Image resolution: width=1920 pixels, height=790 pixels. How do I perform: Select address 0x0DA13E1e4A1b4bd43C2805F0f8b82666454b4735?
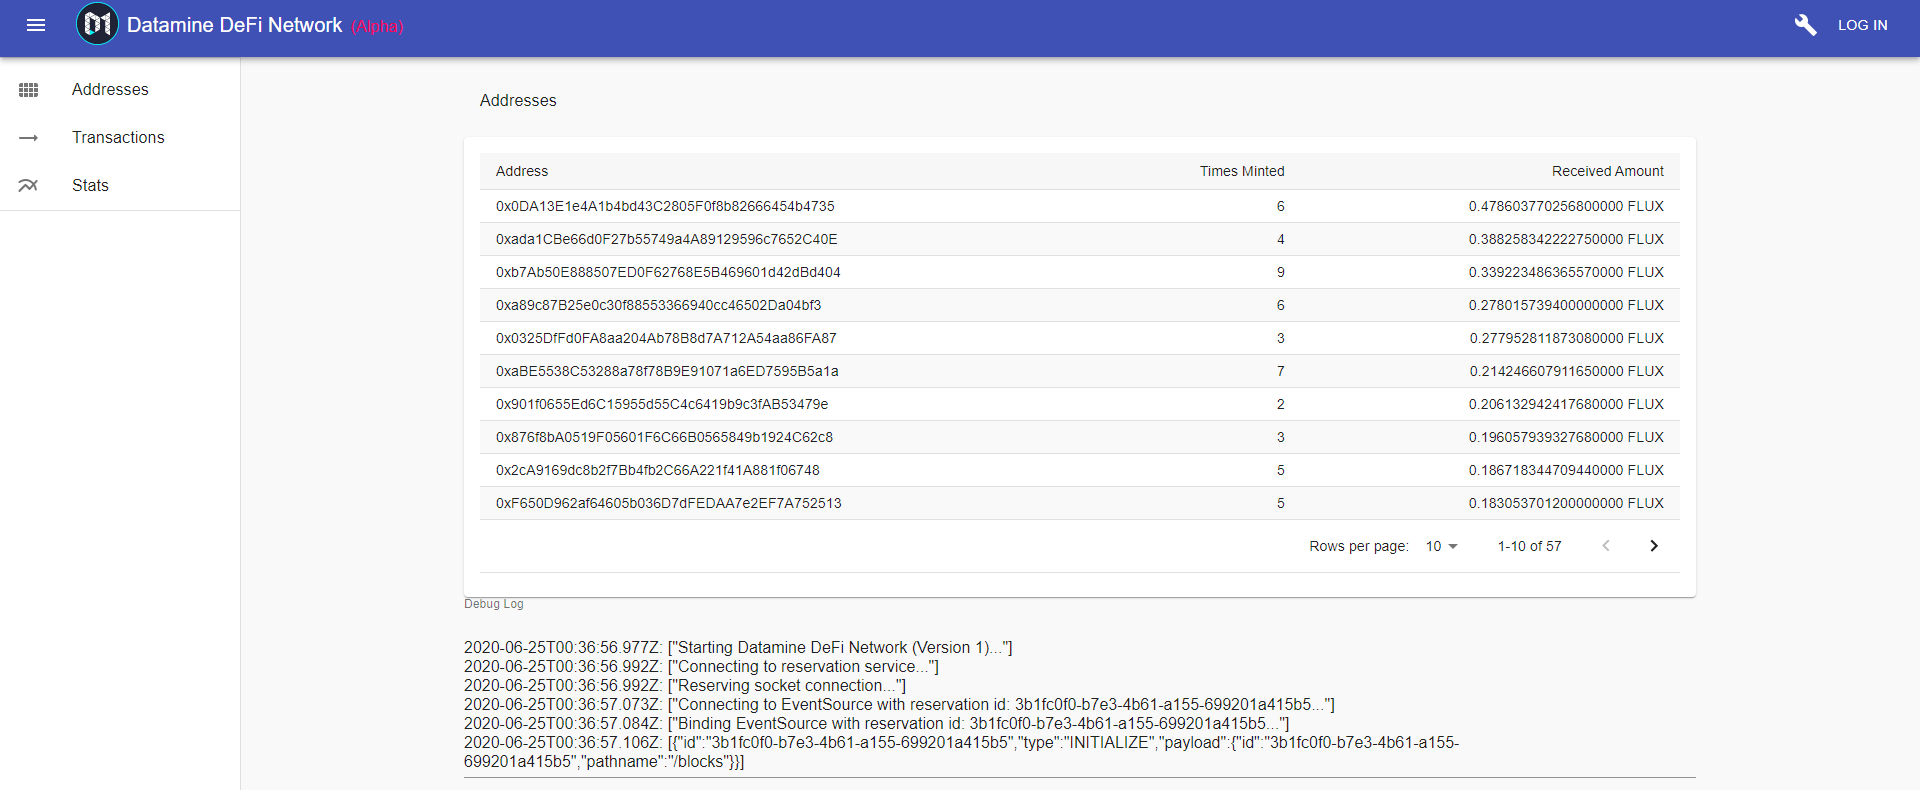(x=665, y=206)
